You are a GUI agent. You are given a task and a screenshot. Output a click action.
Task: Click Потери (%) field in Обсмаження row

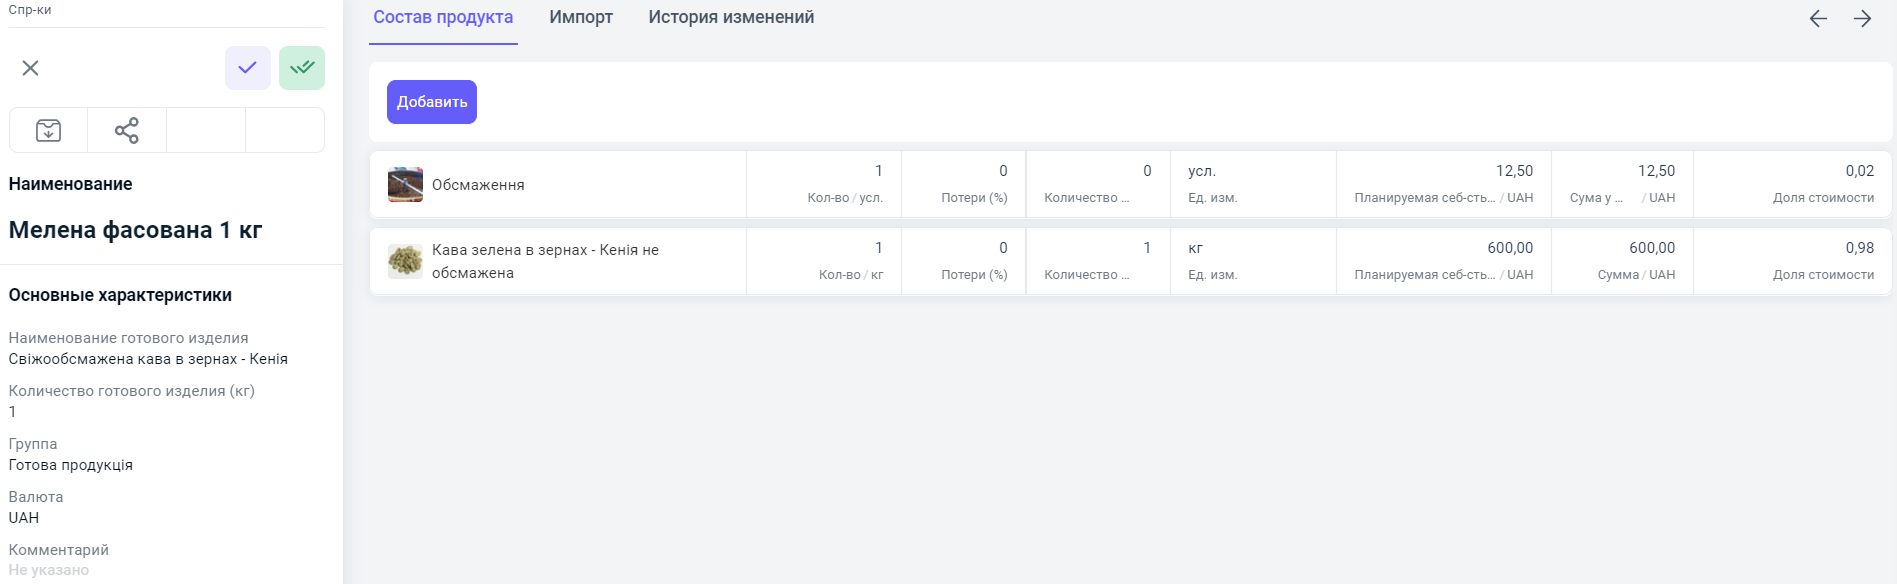[964, 184]
